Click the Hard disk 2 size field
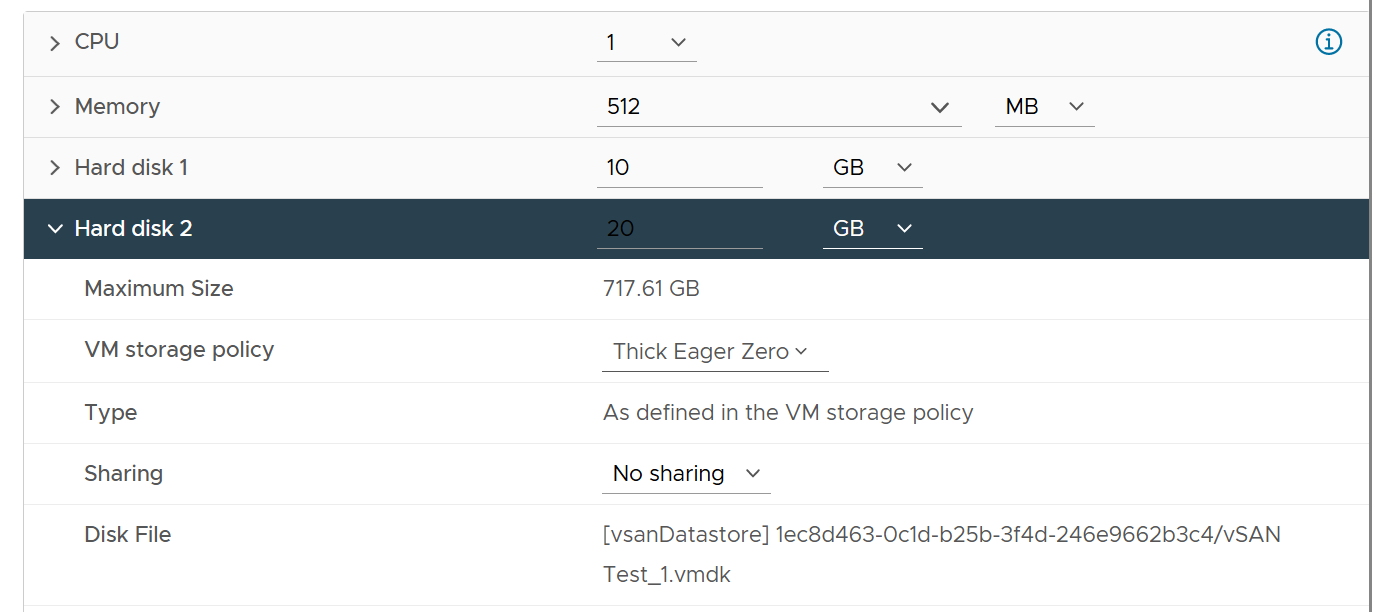 tap(680, 229)
